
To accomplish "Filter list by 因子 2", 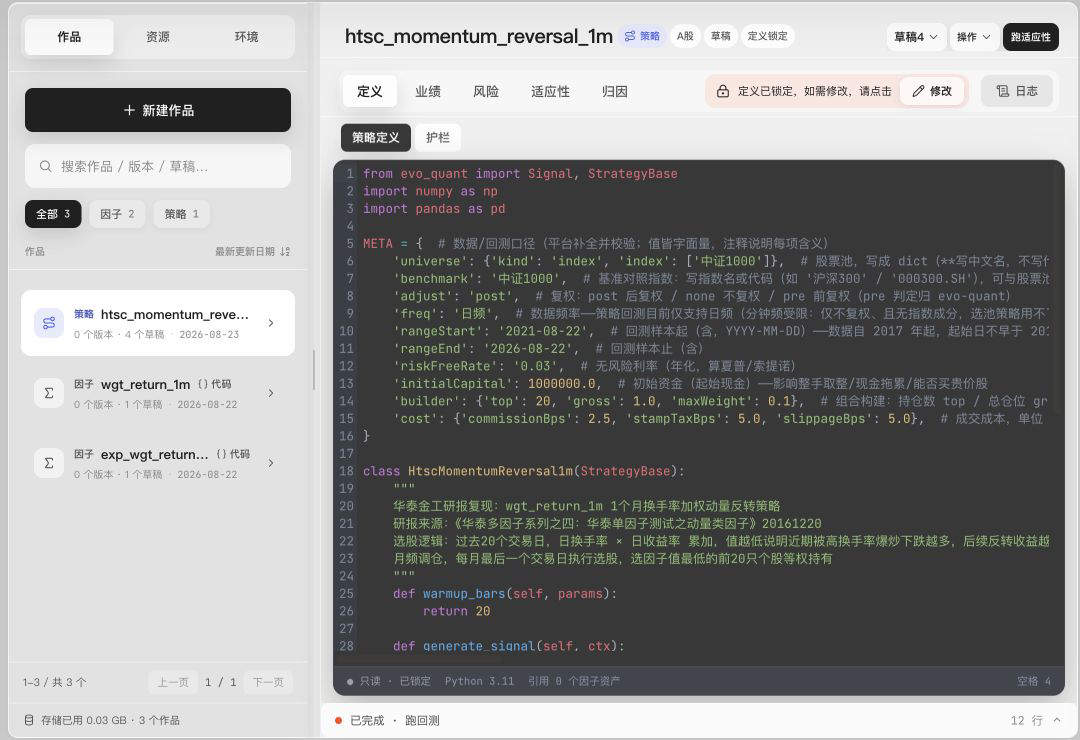I will tap(117, 214).
